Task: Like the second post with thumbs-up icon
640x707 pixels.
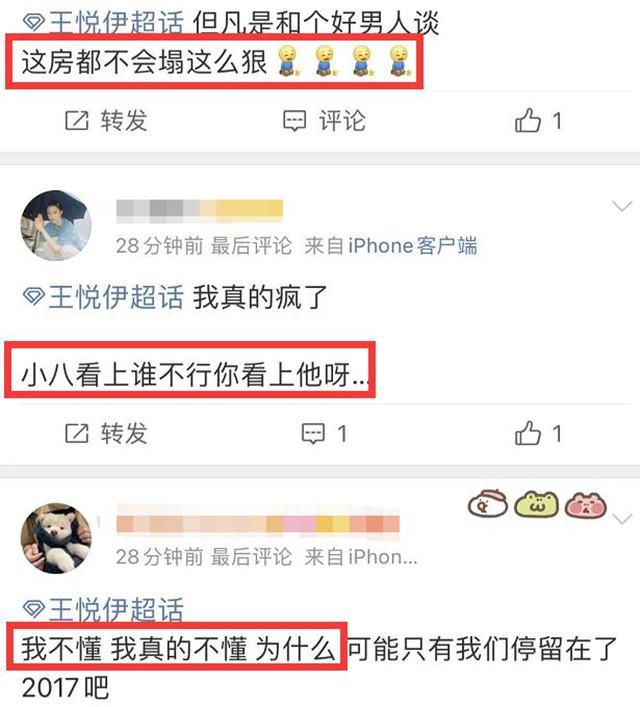Action: (x=528, y=433)
